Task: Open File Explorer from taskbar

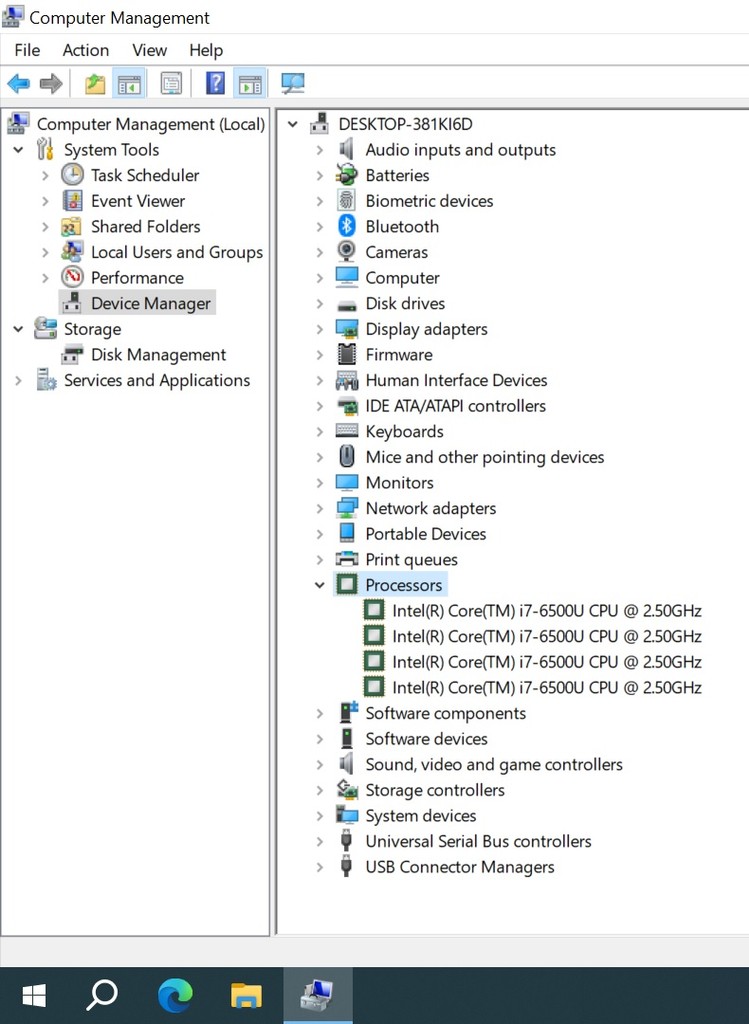Action: pyautogui.click(x=246, y=995)
